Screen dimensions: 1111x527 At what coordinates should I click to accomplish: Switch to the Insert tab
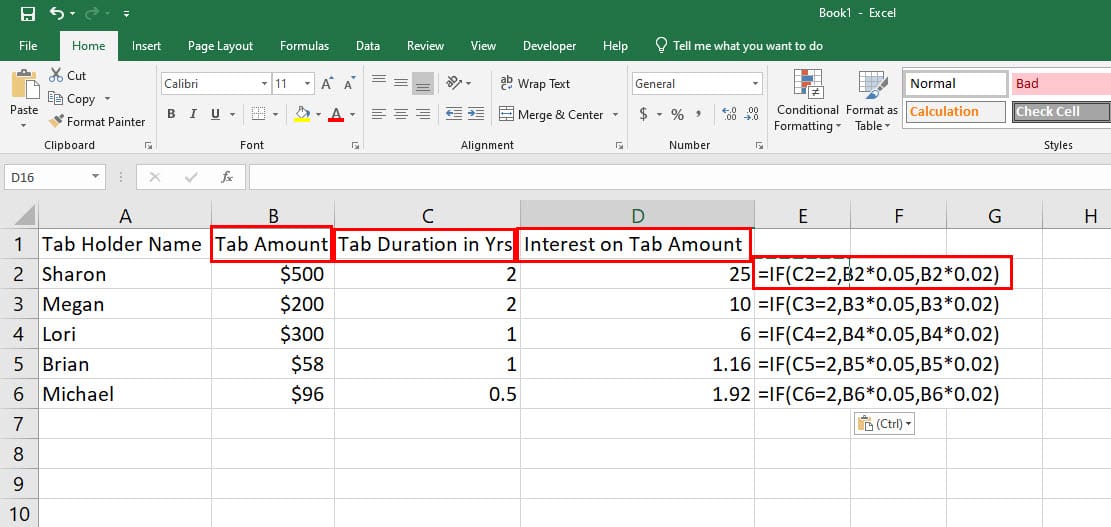pyautogui.click(x=146, y=46)
